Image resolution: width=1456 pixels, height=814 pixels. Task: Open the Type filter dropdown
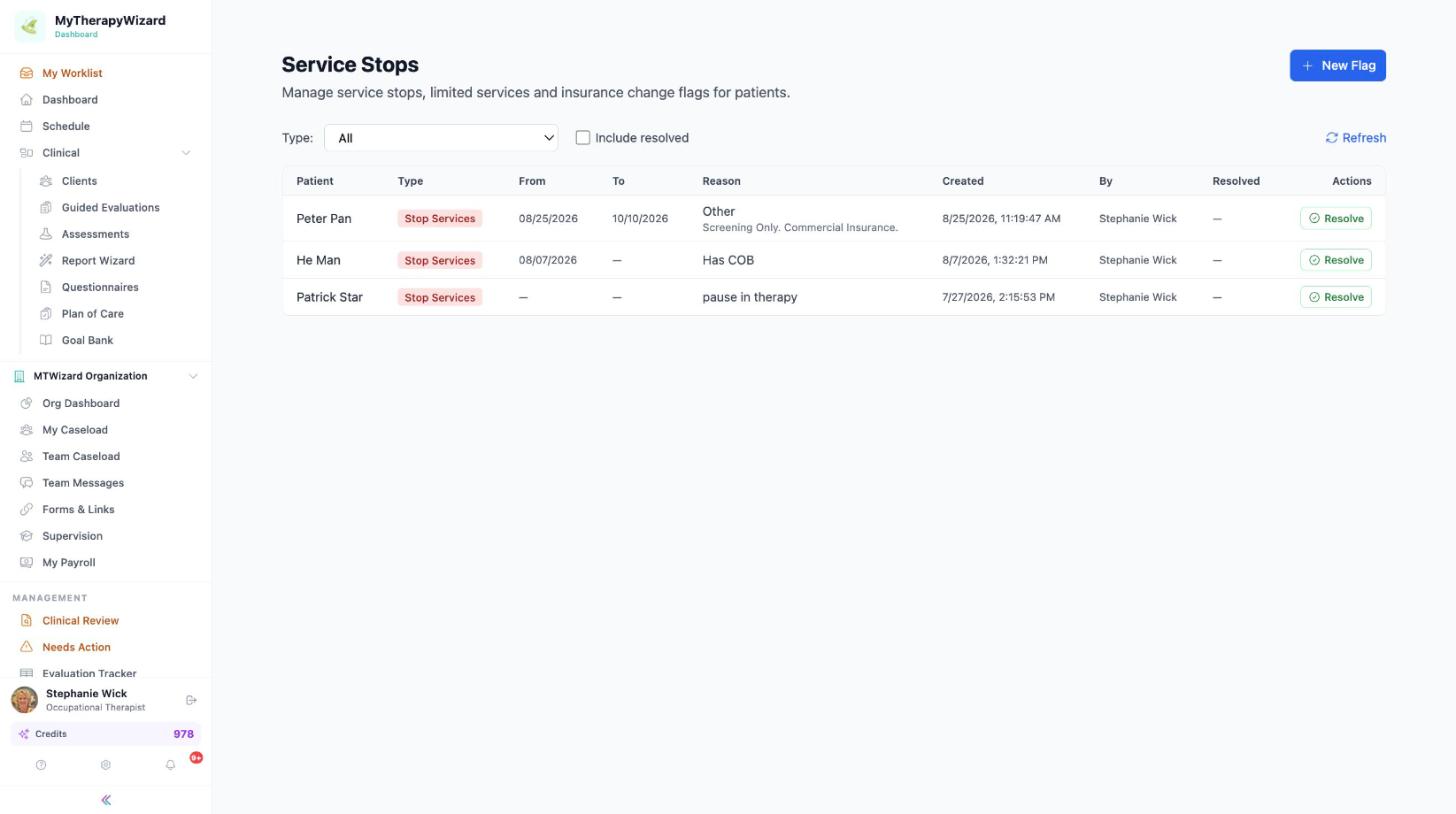(x=441, y=138)
